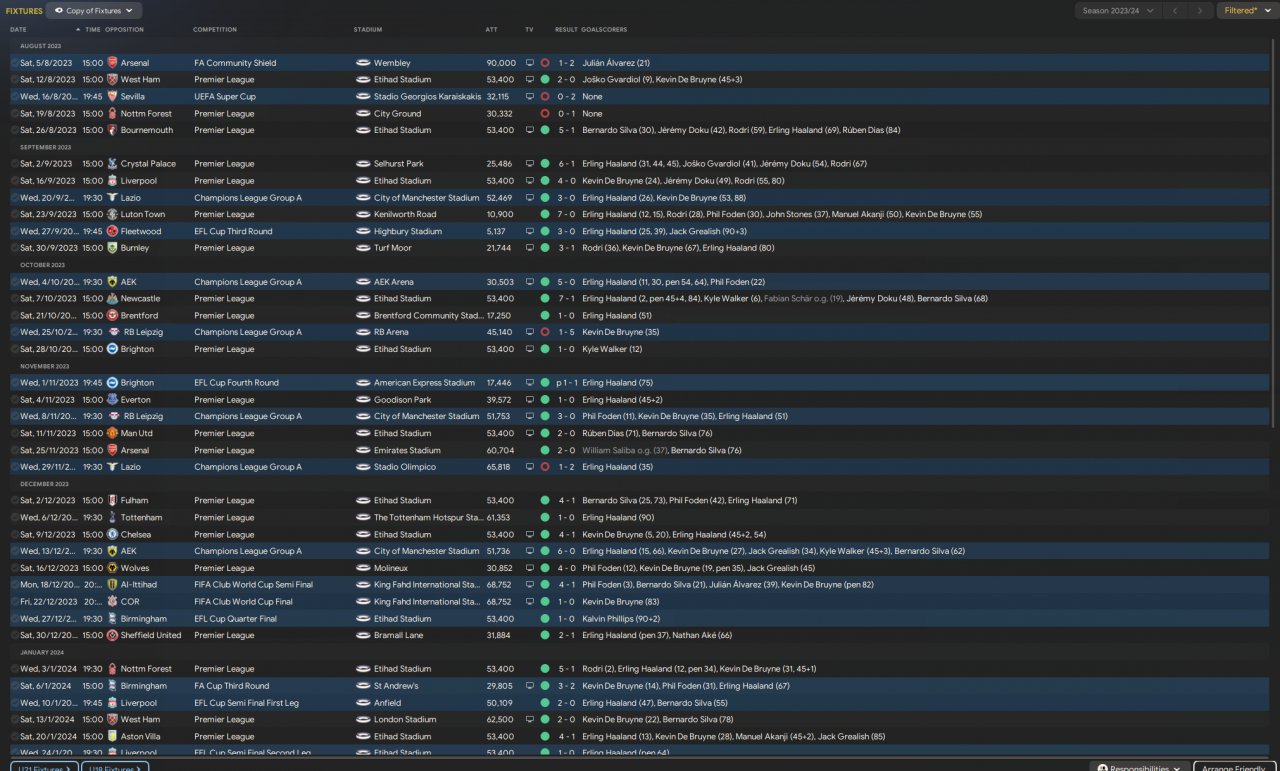Click the Newcastle club crest
Image resolution: width=1280 pixels, height=771 pixels.
tap(112, 298)
